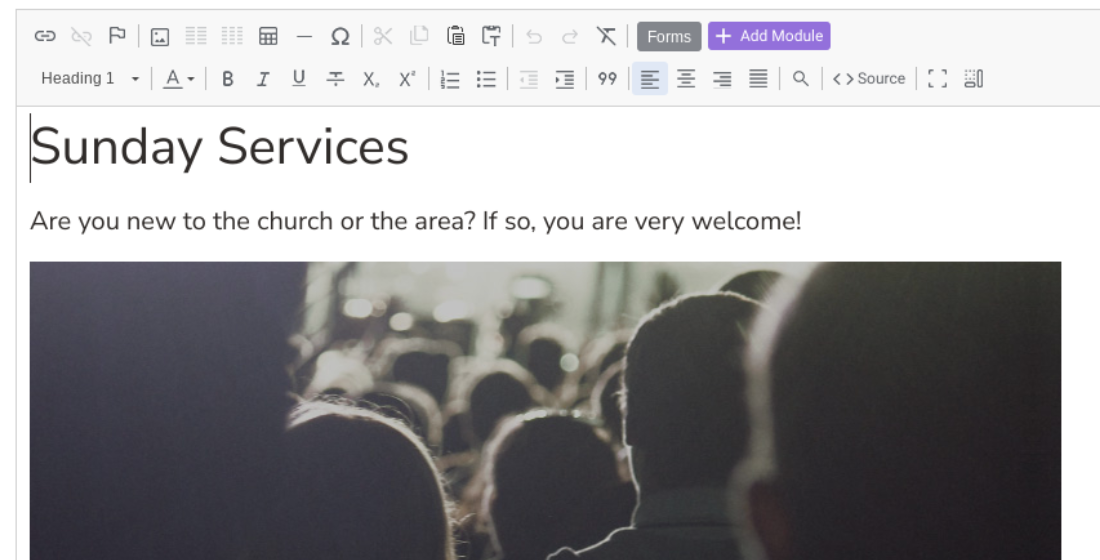This screenshot has height=560, width=1100.
Task: Toggle subscript formatting
Action: pyautogui.click(x=371, y=79)
